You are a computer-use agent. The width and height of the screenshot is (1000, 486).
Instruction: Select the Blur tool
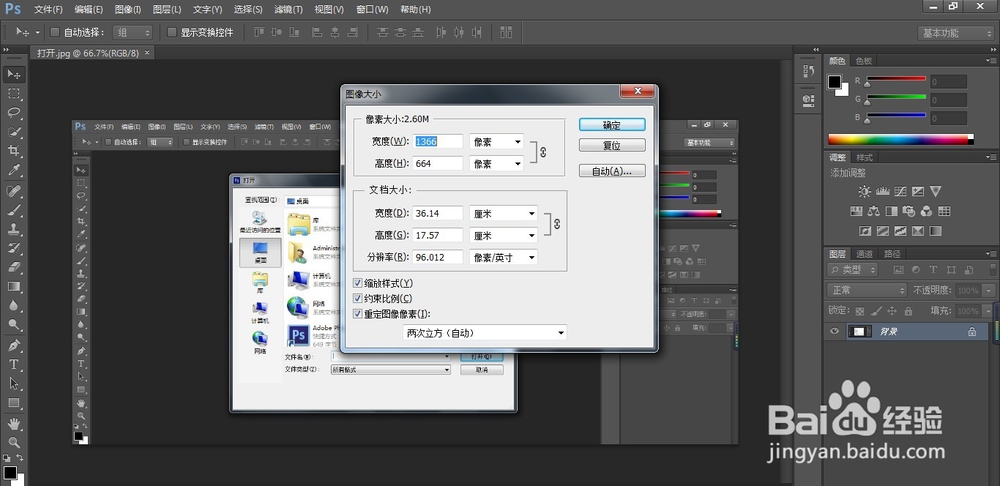13,306
